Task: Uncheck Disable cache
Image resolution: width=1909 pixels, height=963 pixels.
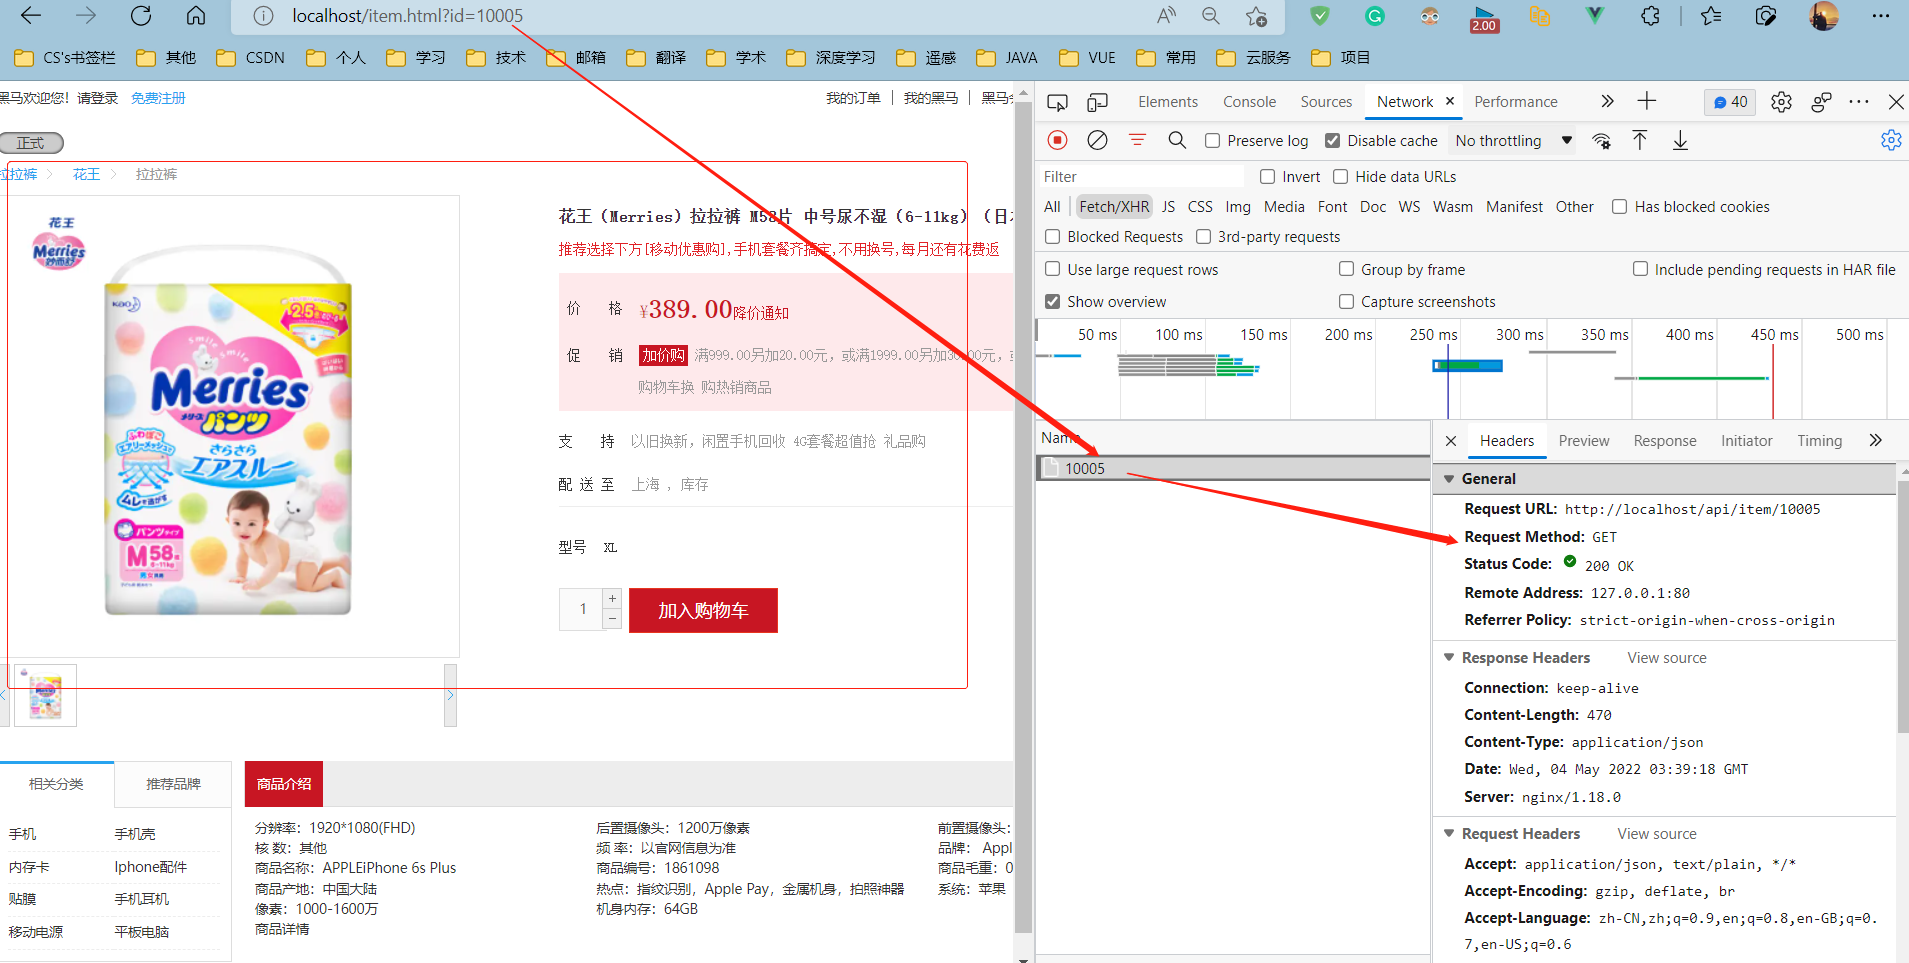Action: [x=1332, y=141]
